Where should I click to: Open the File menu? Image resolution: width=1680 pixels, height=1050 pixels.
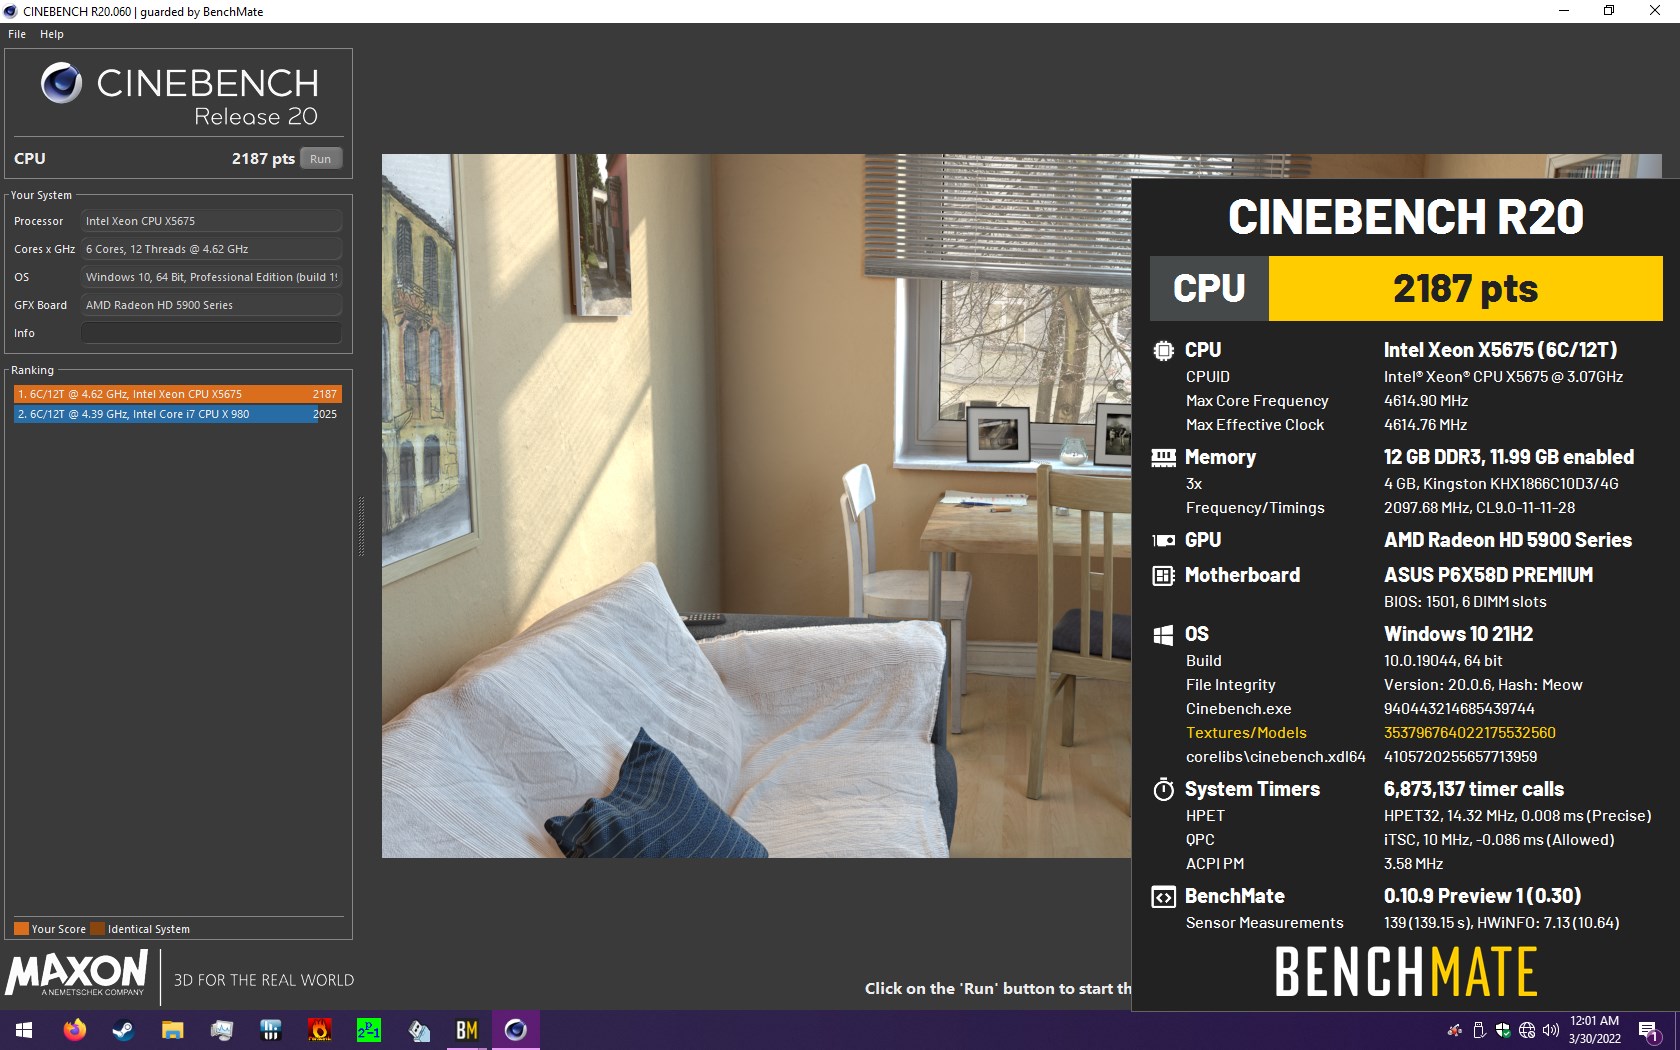pos(17,34)
